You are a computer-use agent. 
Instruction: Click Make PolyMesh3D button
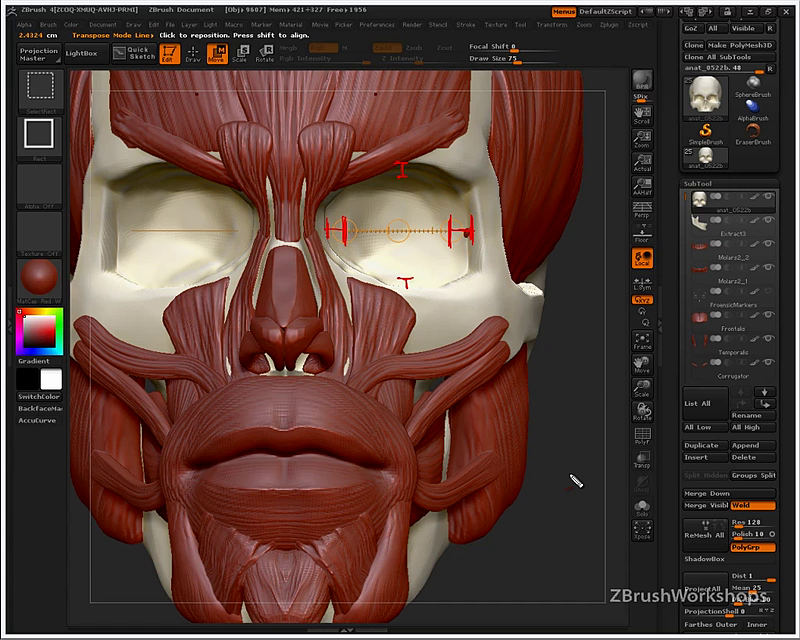click(x=741, y=45)
